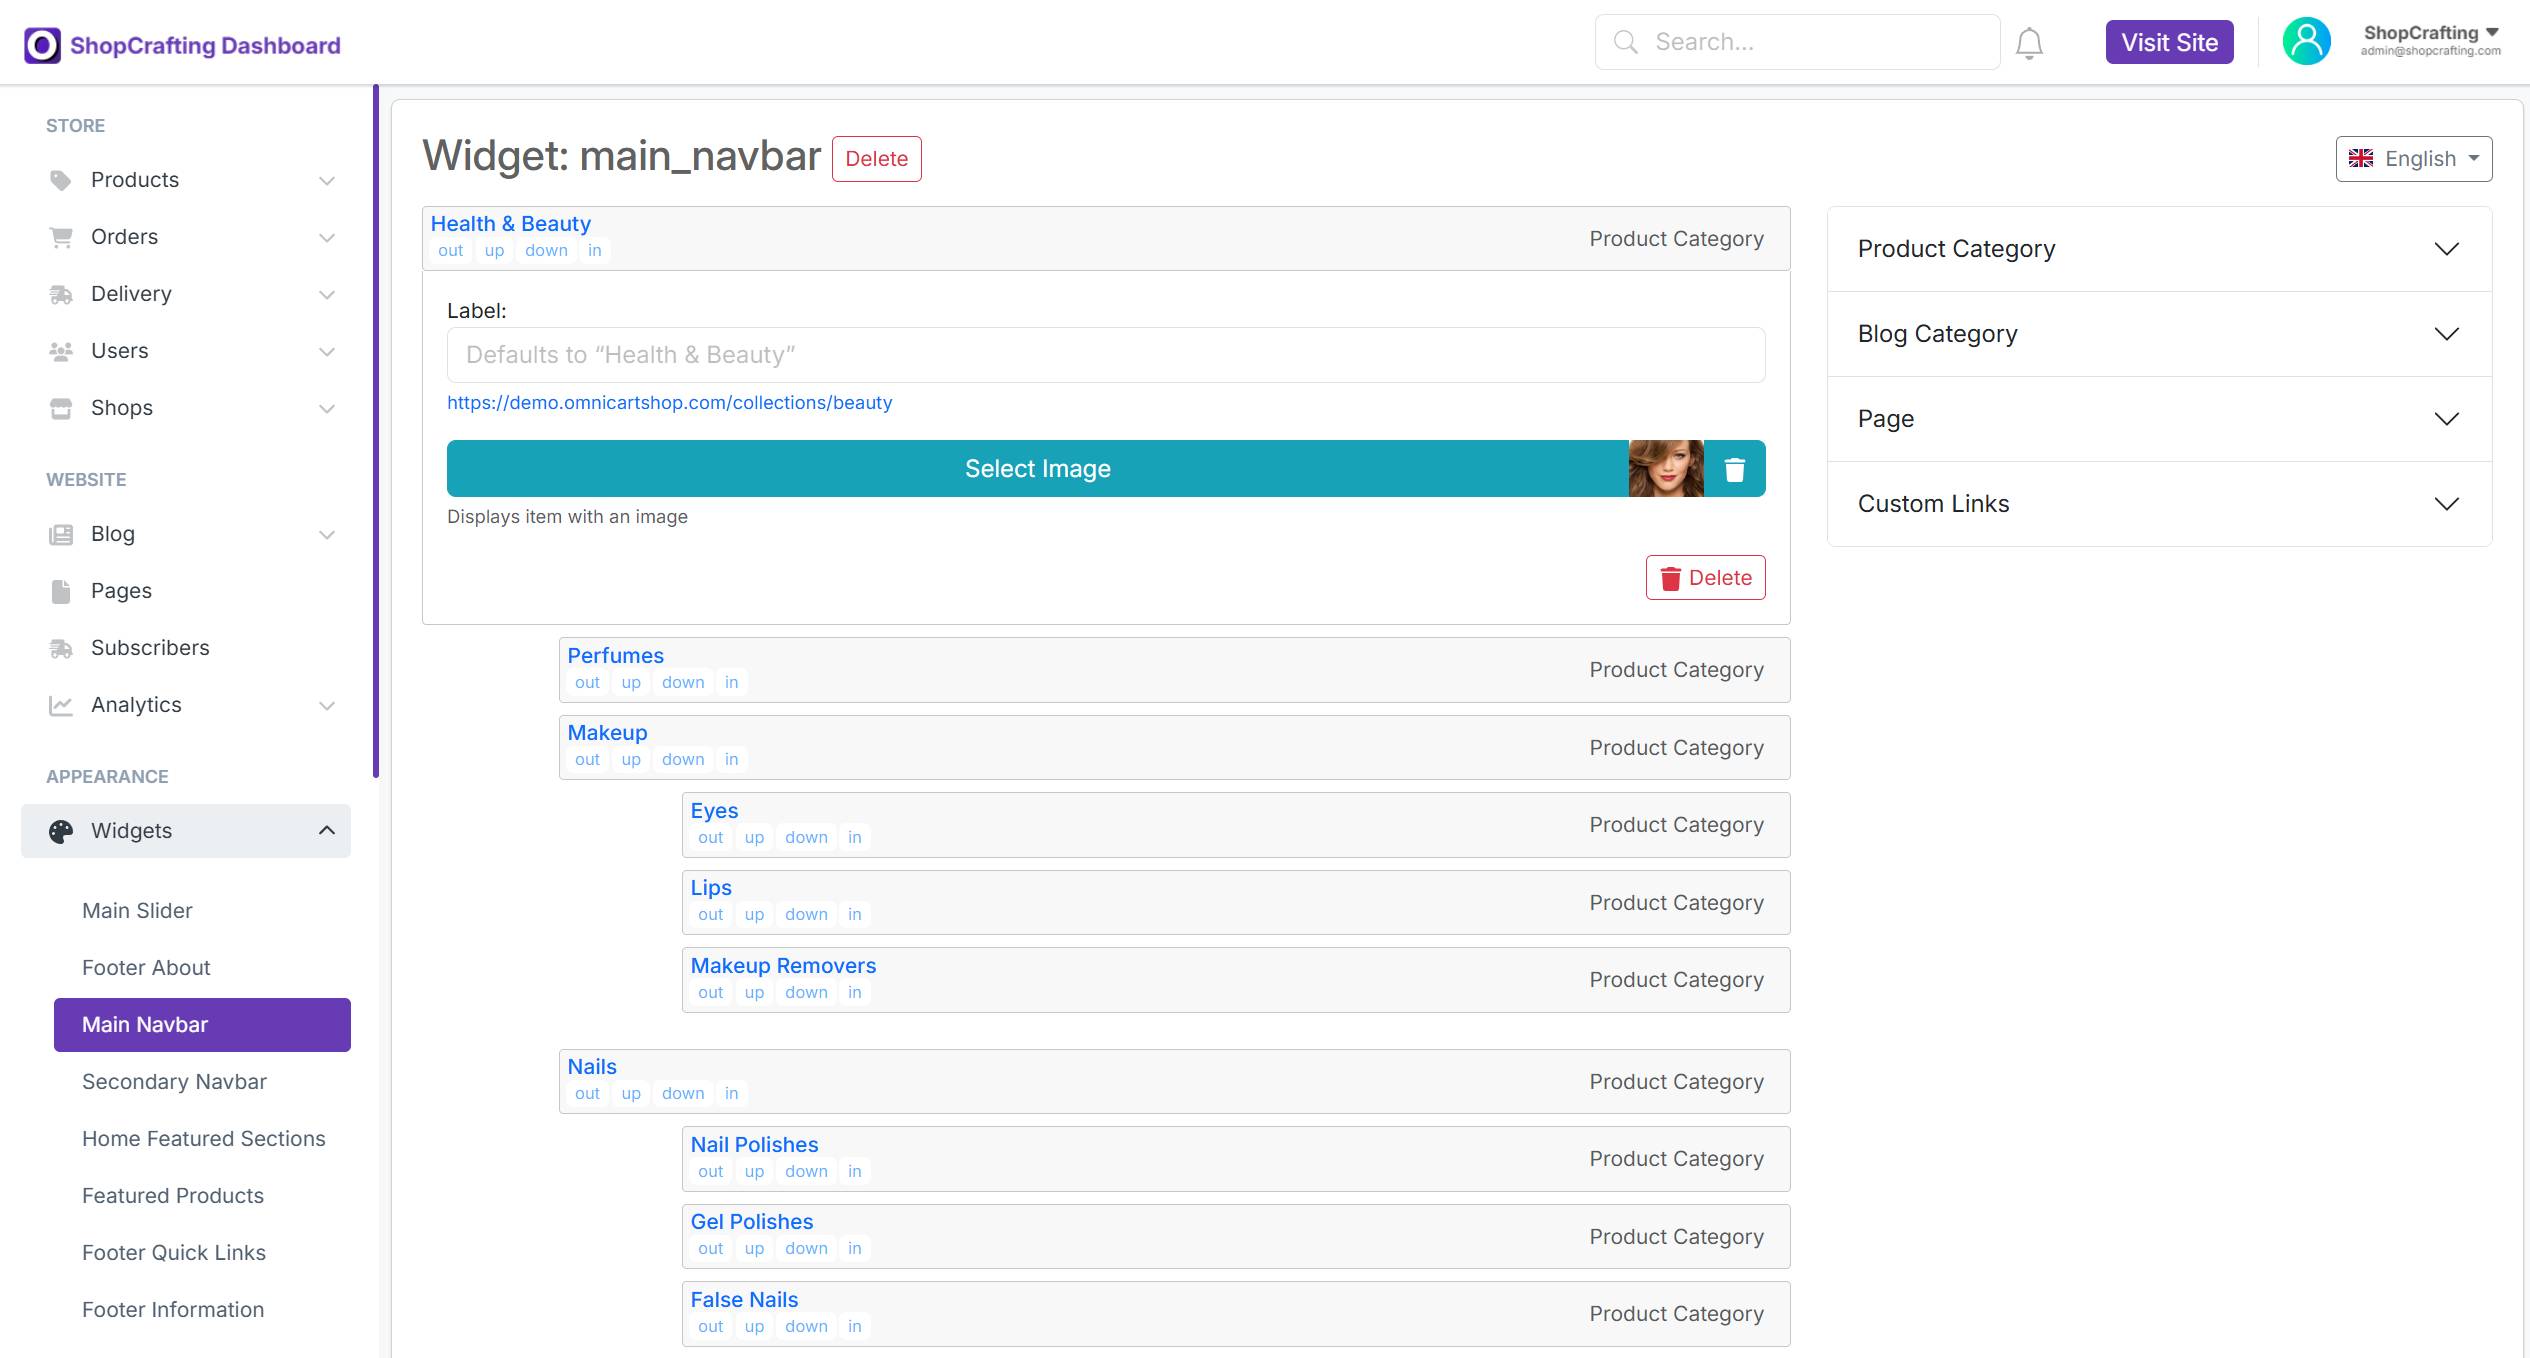
Task: Click the Orders cart icon in sidebar
Action: click(61, 237)
